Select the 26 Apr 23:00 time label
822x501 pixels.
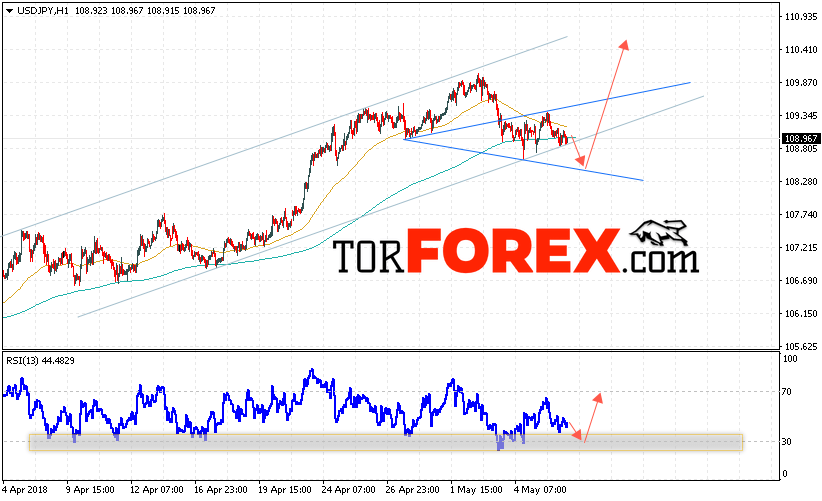[413, 490]
